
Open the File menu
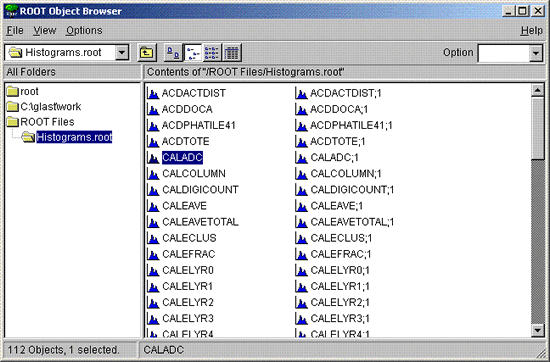point(15,31)
